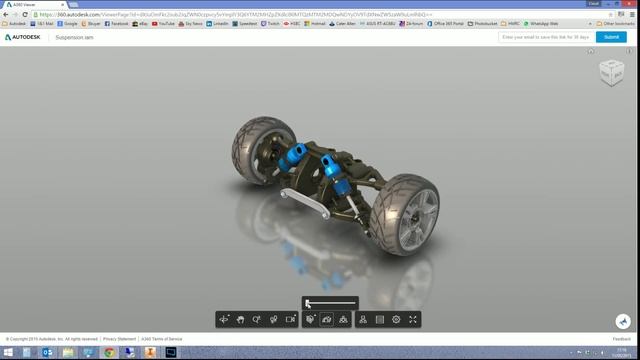Open the Privacy Statement link
The width and height of the screenshot is (640, 360).
point(119,339)
